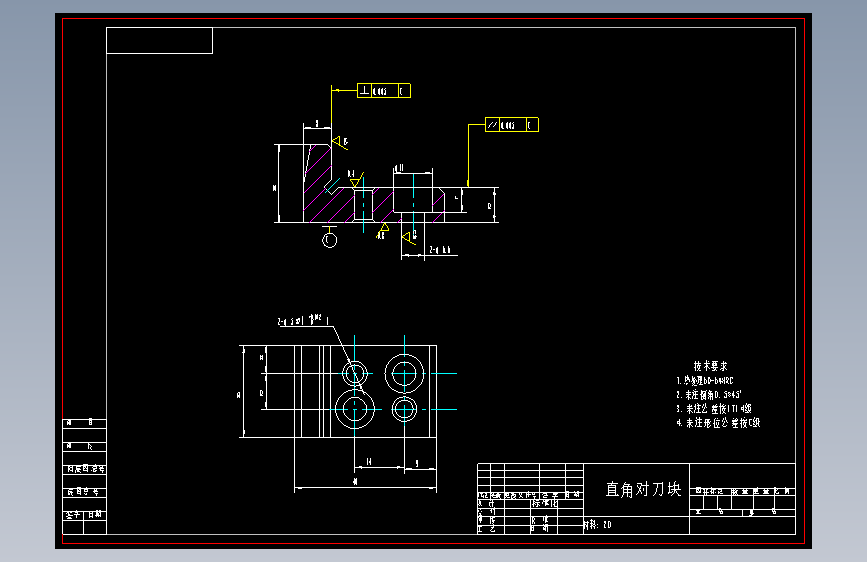Pick the yellow perpendicularity tolerance frame
Screen dimensions: 867x562
384,91
